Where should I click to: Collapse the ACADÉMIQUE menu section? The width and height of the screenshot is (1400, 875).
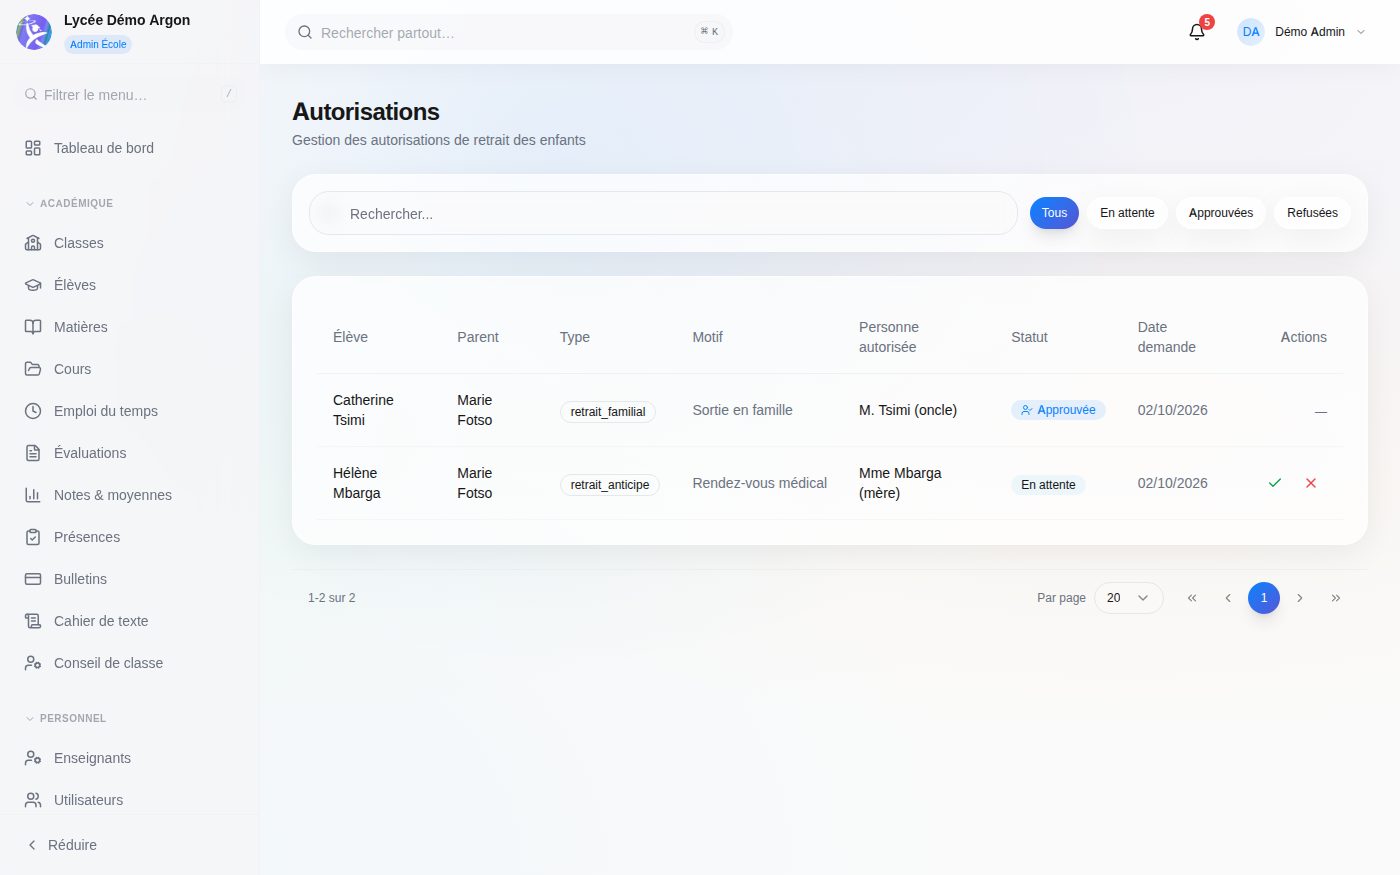click(x=69, y=203)
